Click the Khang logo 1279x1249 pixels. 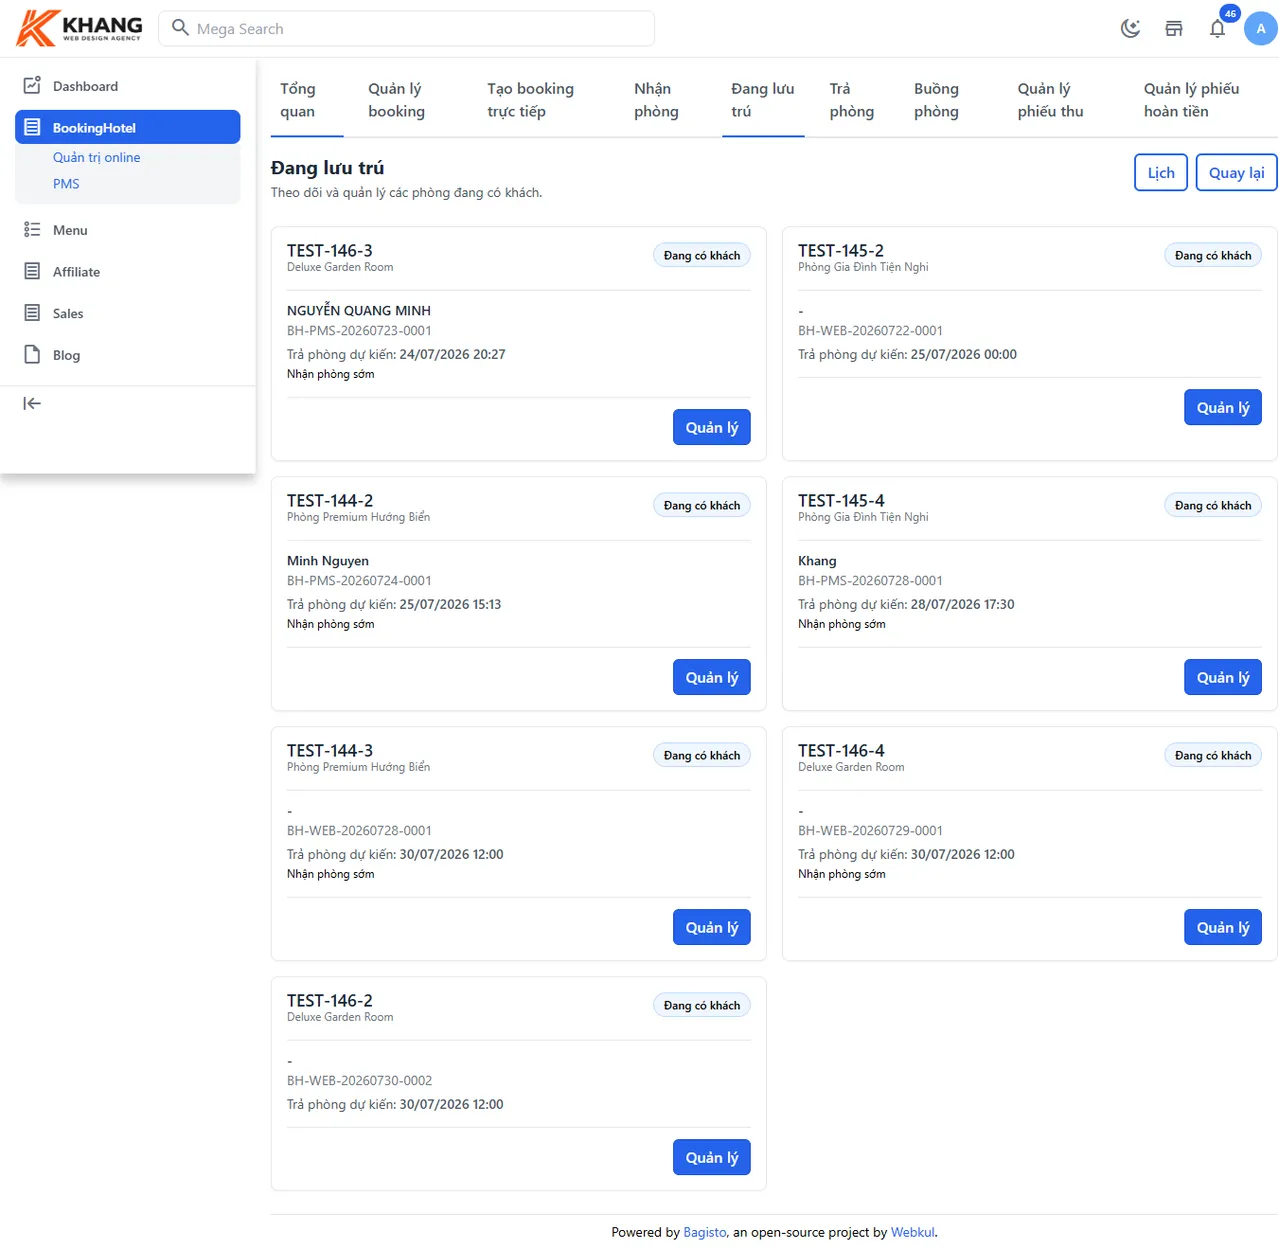tap(80, 28)
